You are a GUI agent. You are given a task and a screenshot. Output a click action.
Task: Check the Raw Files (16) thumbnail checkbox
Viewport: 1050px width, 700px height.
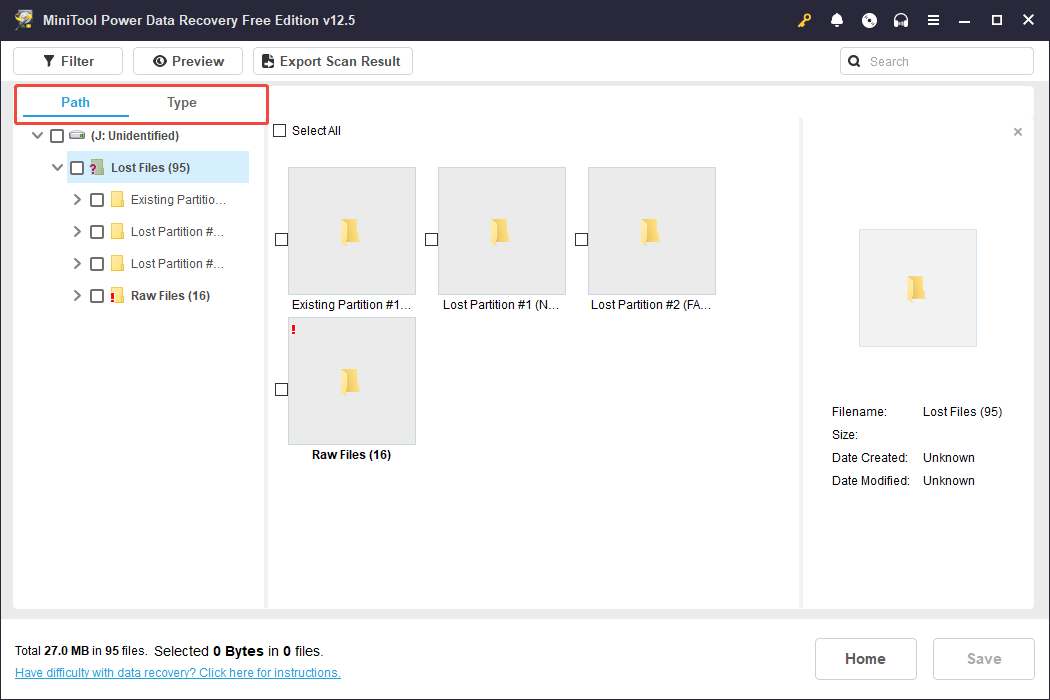(x=282, y=389)
